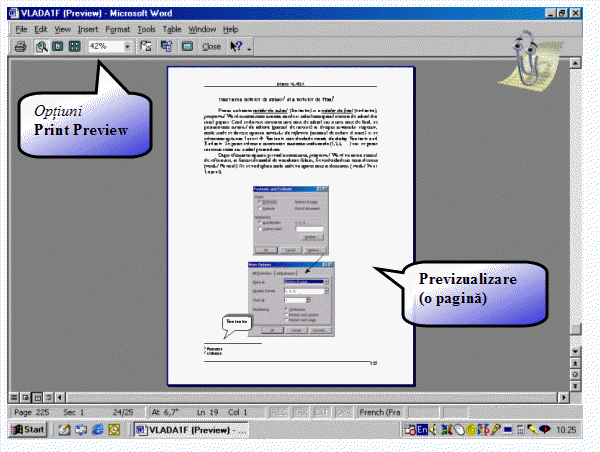Image resolution: width=600 pixels, height=452 pixels.
Task: Go to Previous Page double-arrow button
Action: pos(576,363)
